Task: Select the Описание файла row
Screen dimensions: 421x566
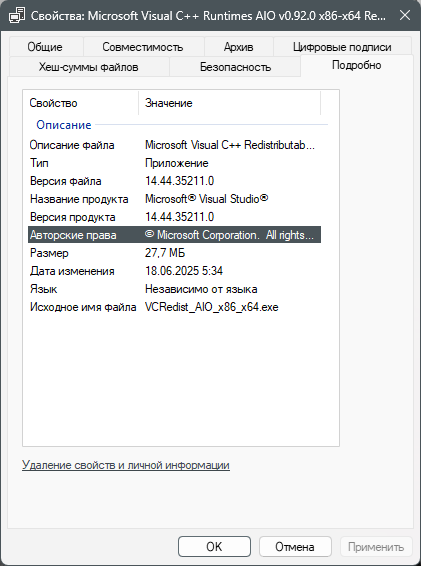Action: click(x=174, y=145)
